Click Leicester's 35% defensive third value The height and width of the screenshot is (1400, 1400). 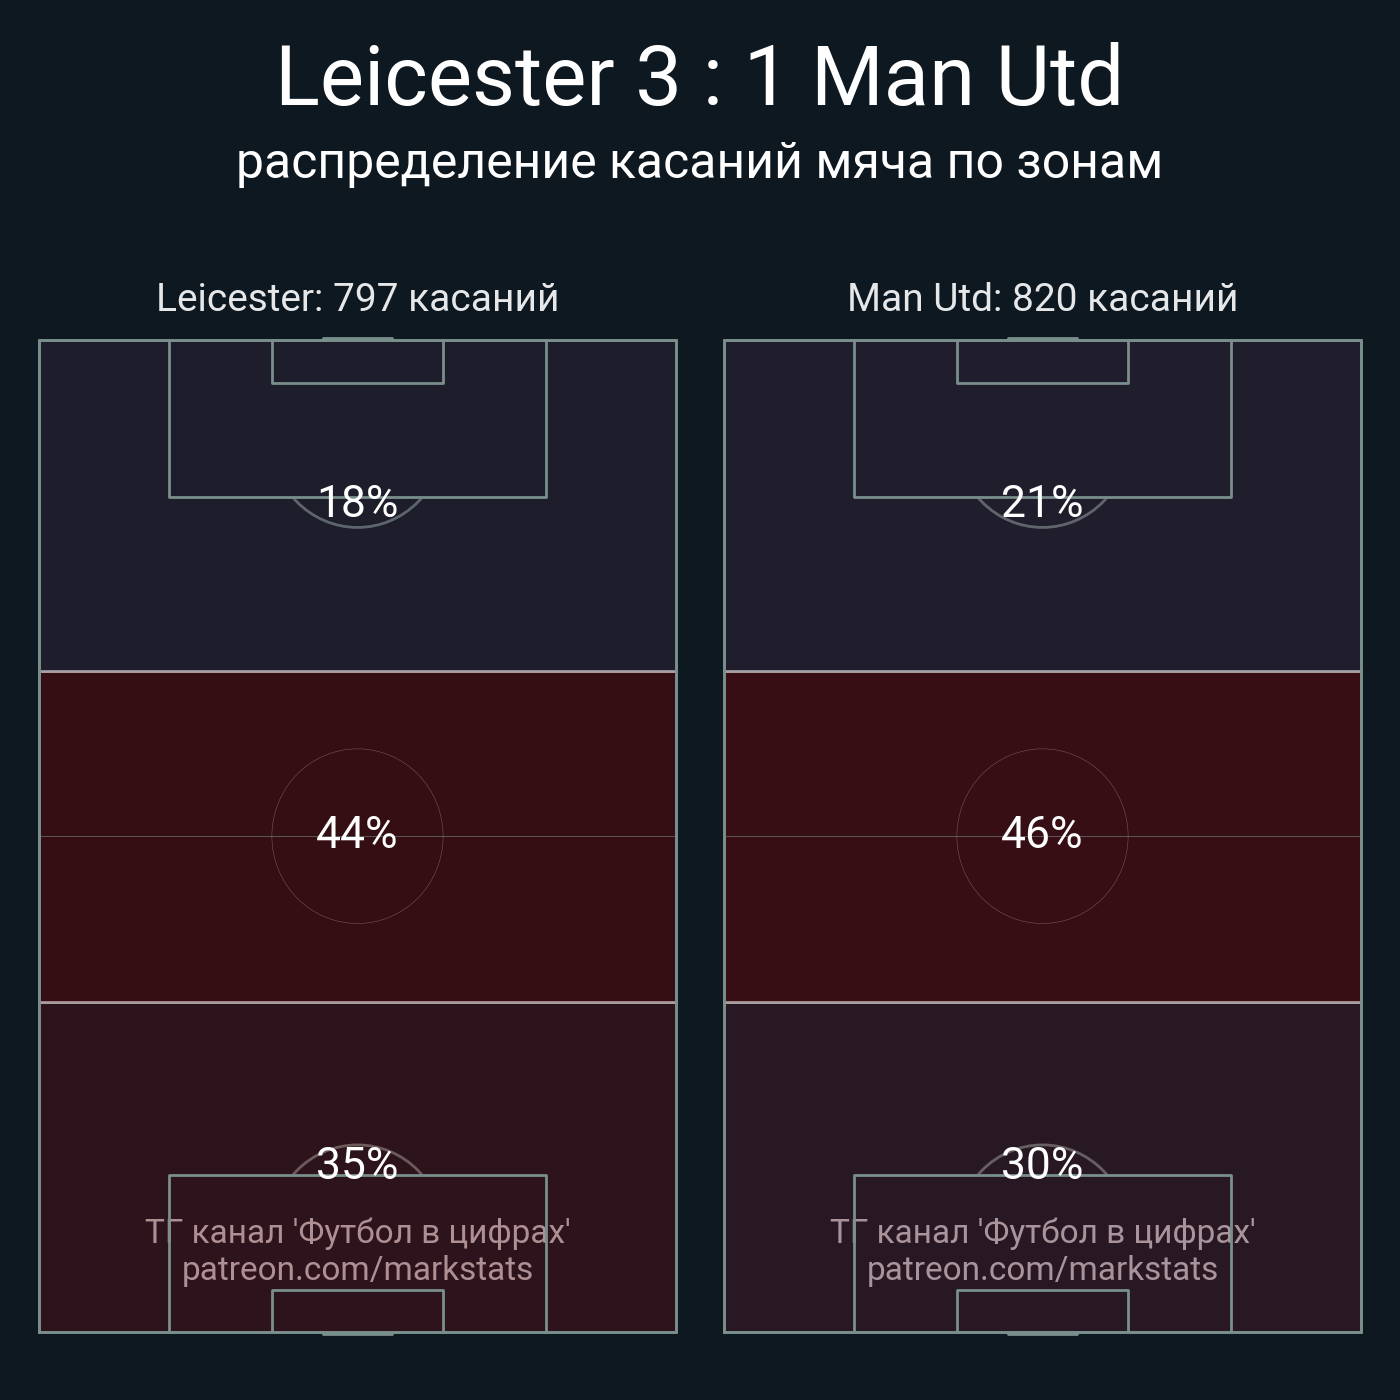pos(357,1164)
